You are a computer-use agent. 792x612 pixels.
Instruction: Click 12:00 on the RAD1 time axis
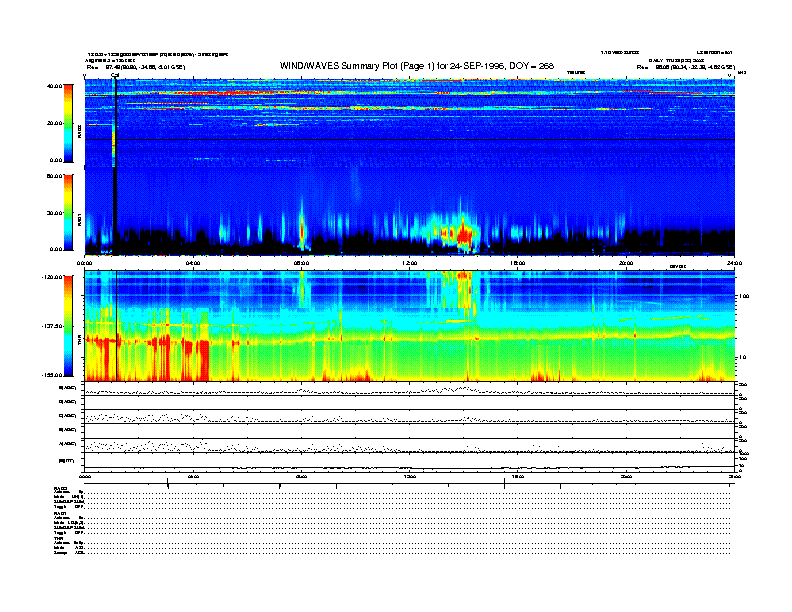(410, 263)
